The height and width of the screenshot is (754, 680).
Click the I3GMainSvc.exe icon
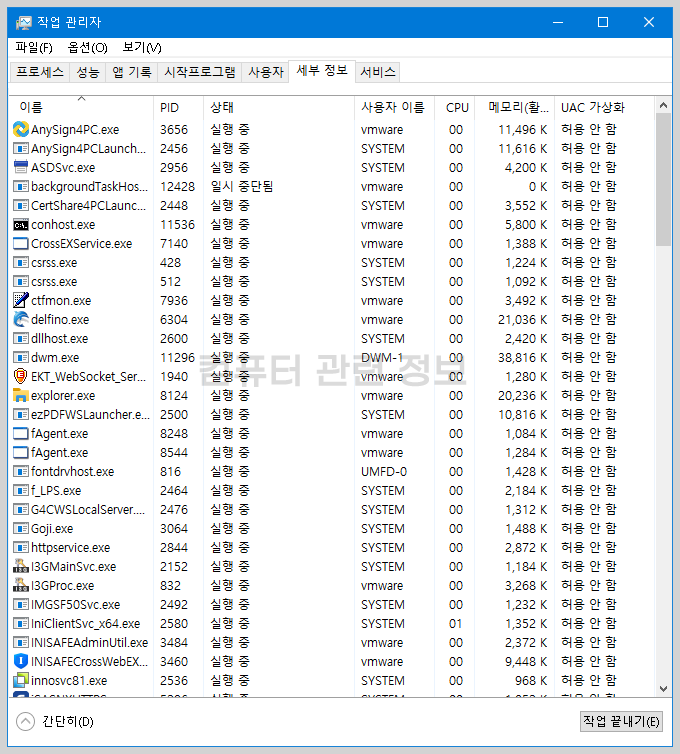21,566
